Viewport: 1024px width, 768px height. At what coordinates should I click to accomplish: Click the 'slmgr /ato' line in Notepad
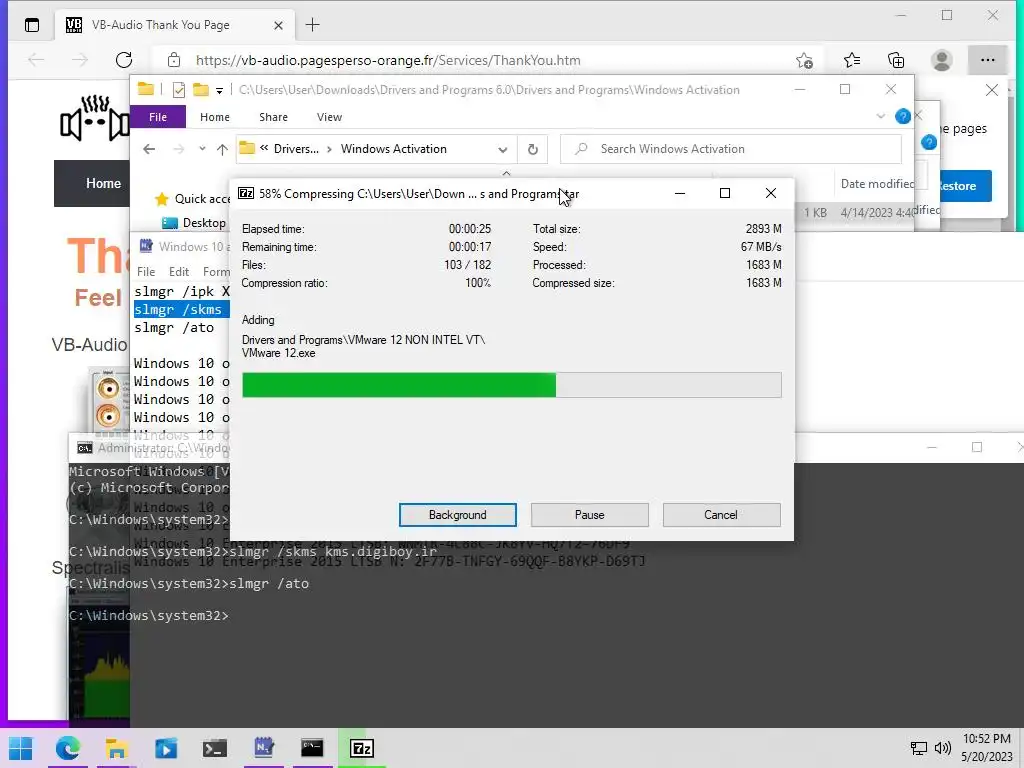[174, 328]
